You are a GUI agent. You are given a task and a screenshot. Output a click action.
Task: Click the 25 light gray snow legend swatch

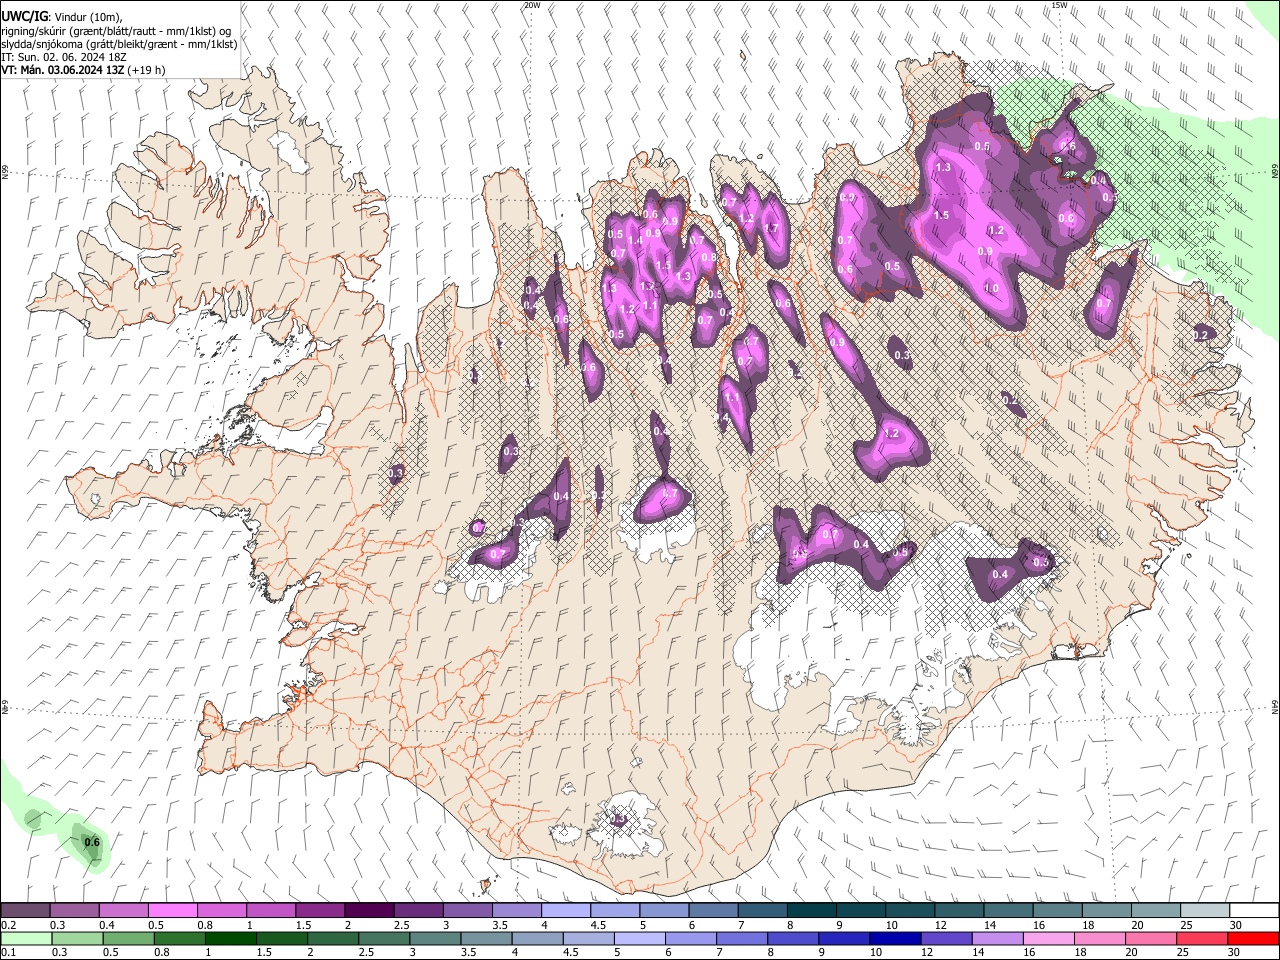pos(1205,911)
